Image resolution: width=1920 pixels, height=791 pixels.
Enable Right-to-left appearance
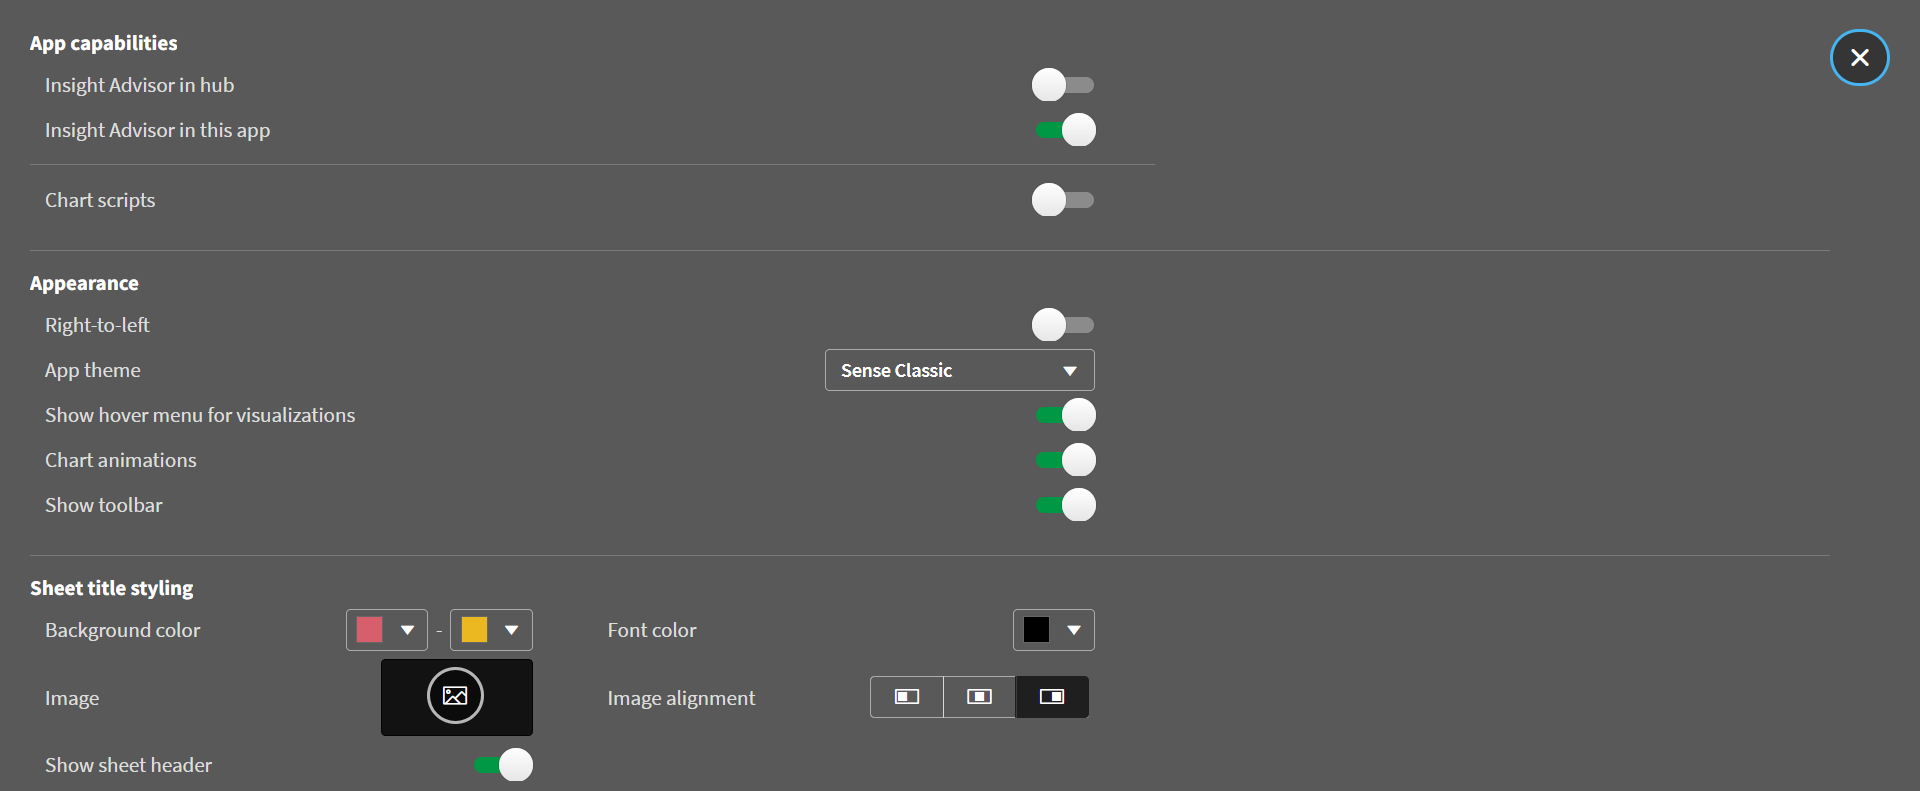pyautogui.click(x=1063, y=325)
